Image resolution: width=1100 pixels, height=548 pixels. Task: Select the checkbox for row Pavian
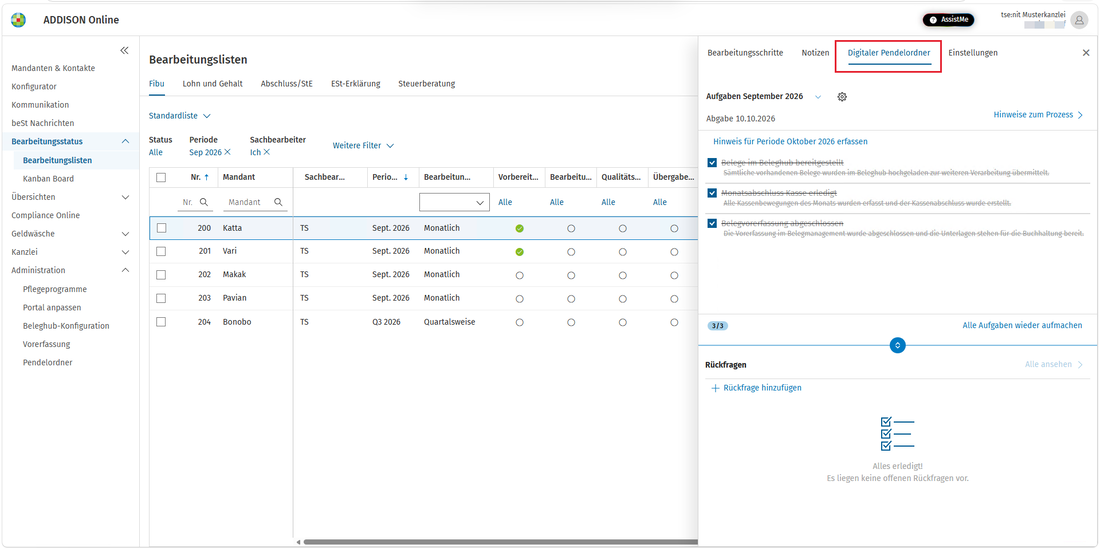(161, 298)
